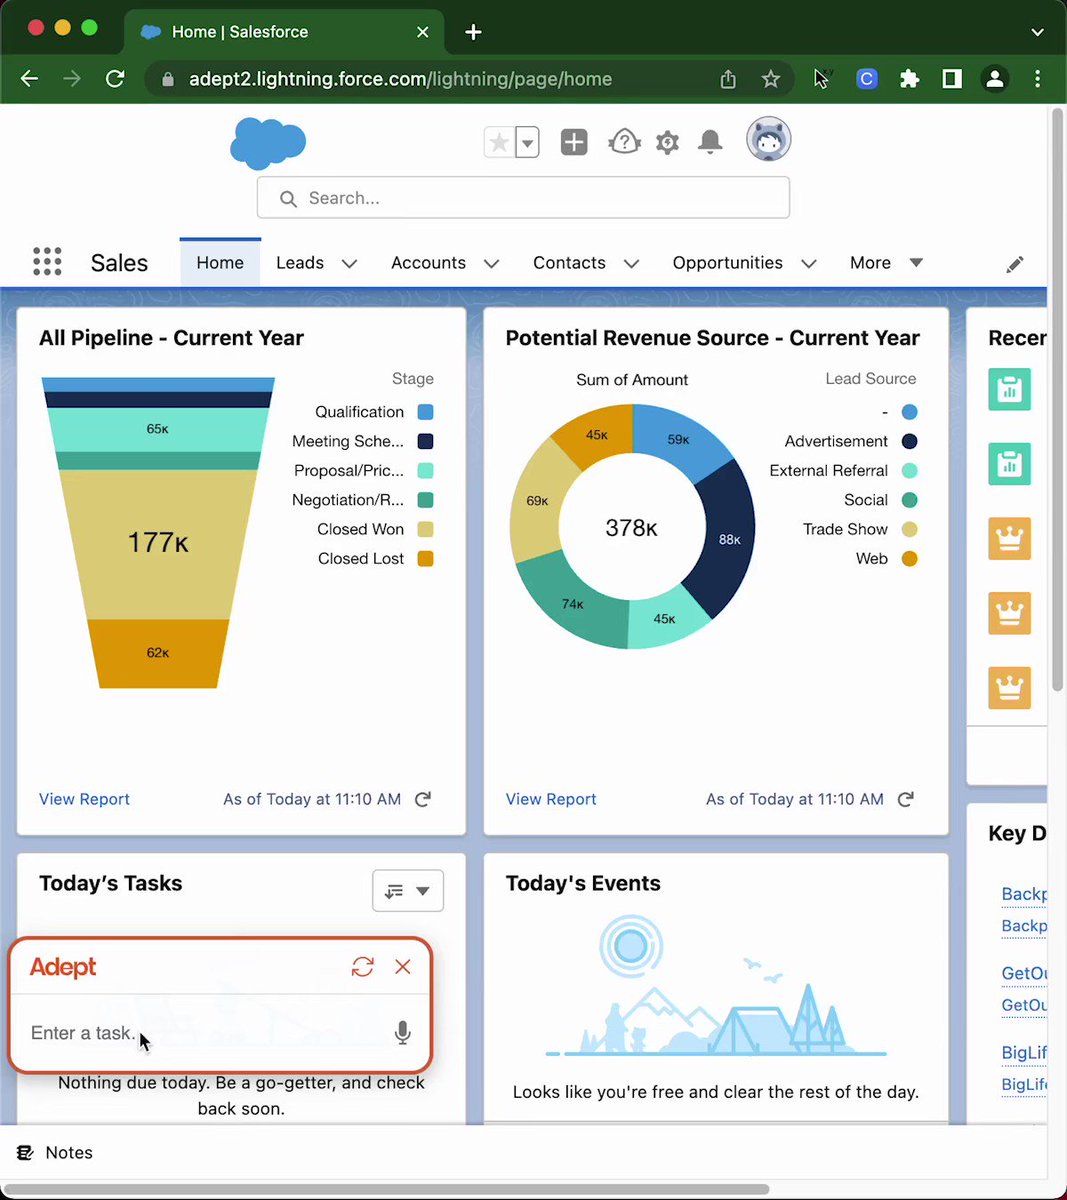Click View Report under All Pipeline
1067x1200 pixels.
84,799
